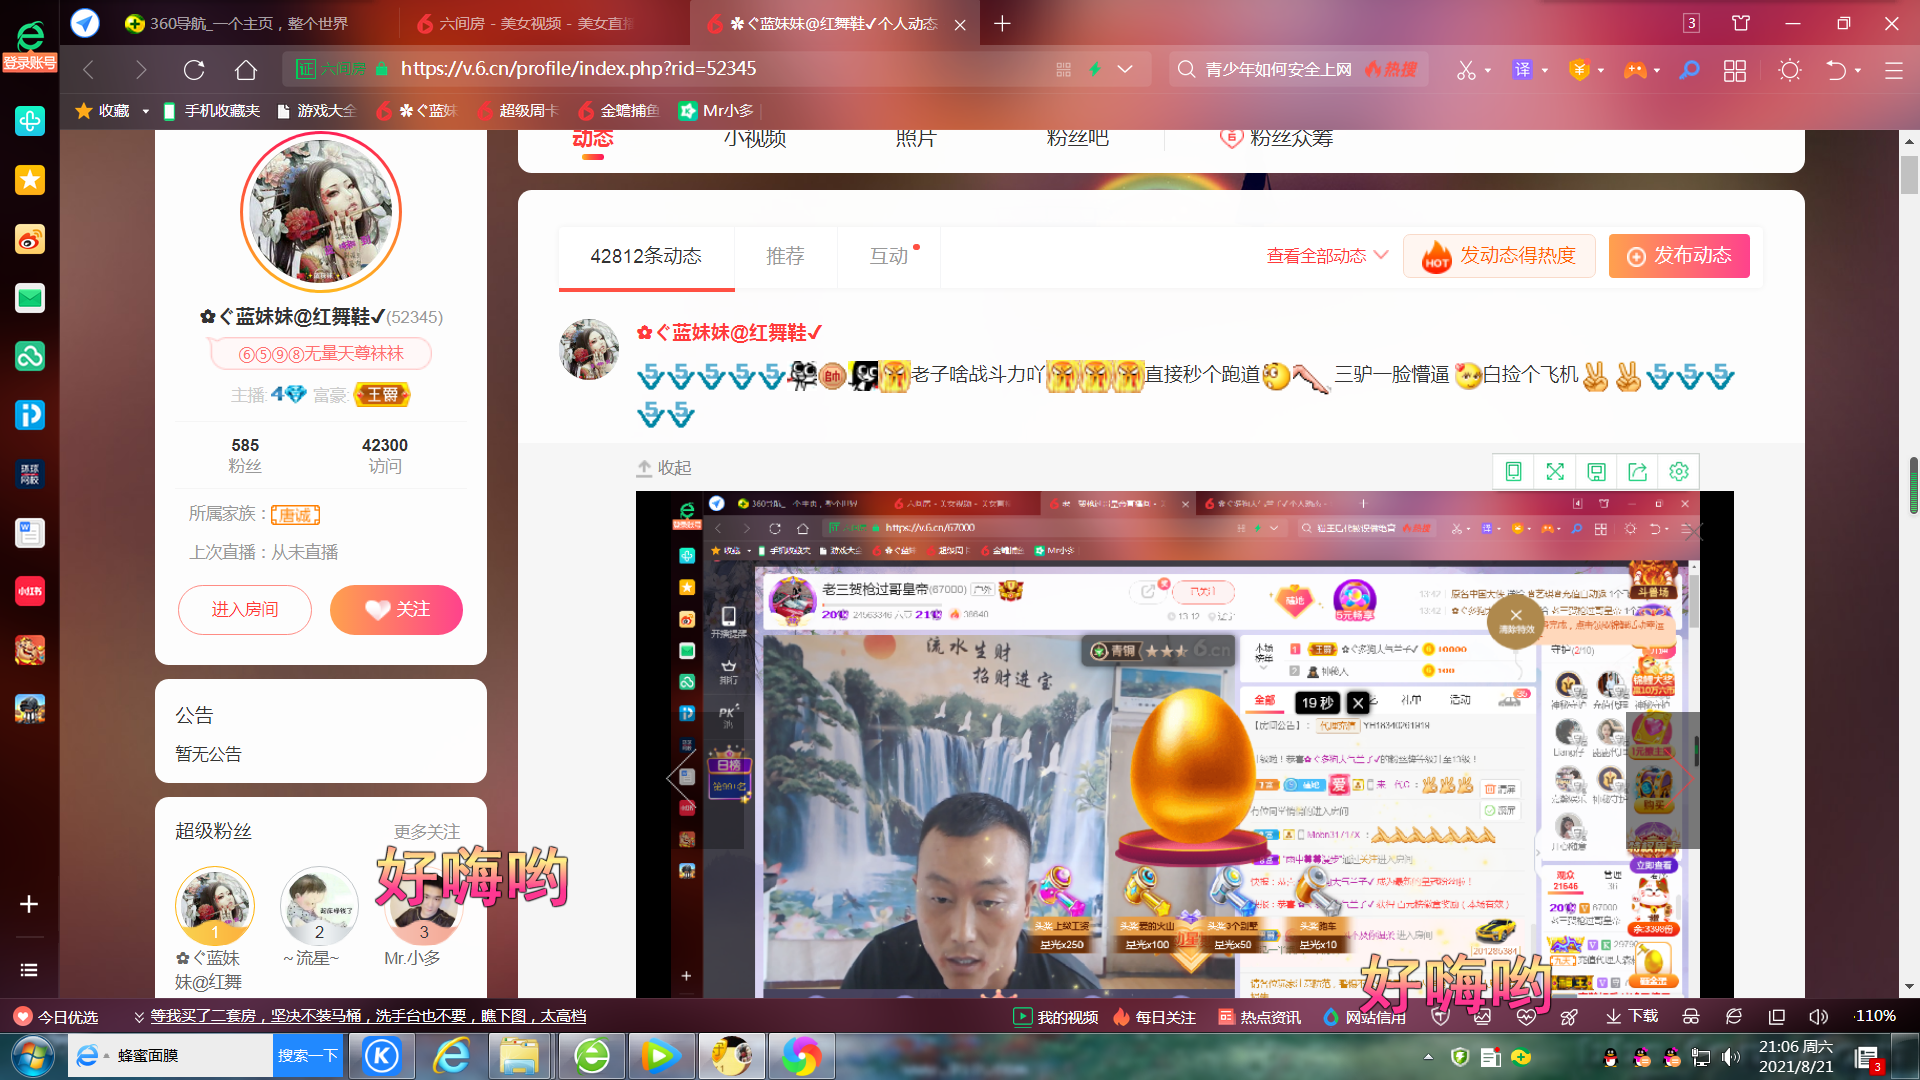Expand the scissors tool dropdown arrow
The image size is (1920, 1080).
click(1488, 71)
